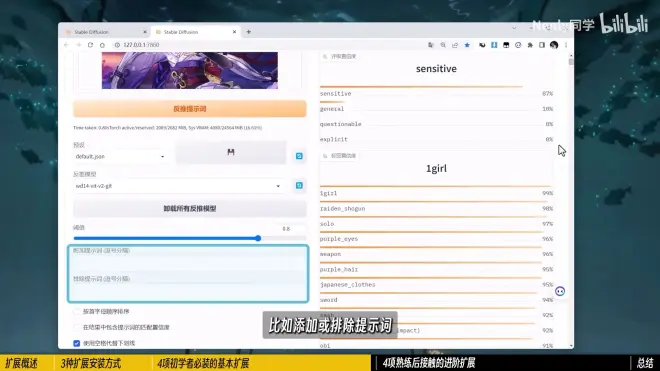Viewport: 660px width, 371px height.
Task: Save the preset with the floppy disk button
Action: (x=231, y=152)
